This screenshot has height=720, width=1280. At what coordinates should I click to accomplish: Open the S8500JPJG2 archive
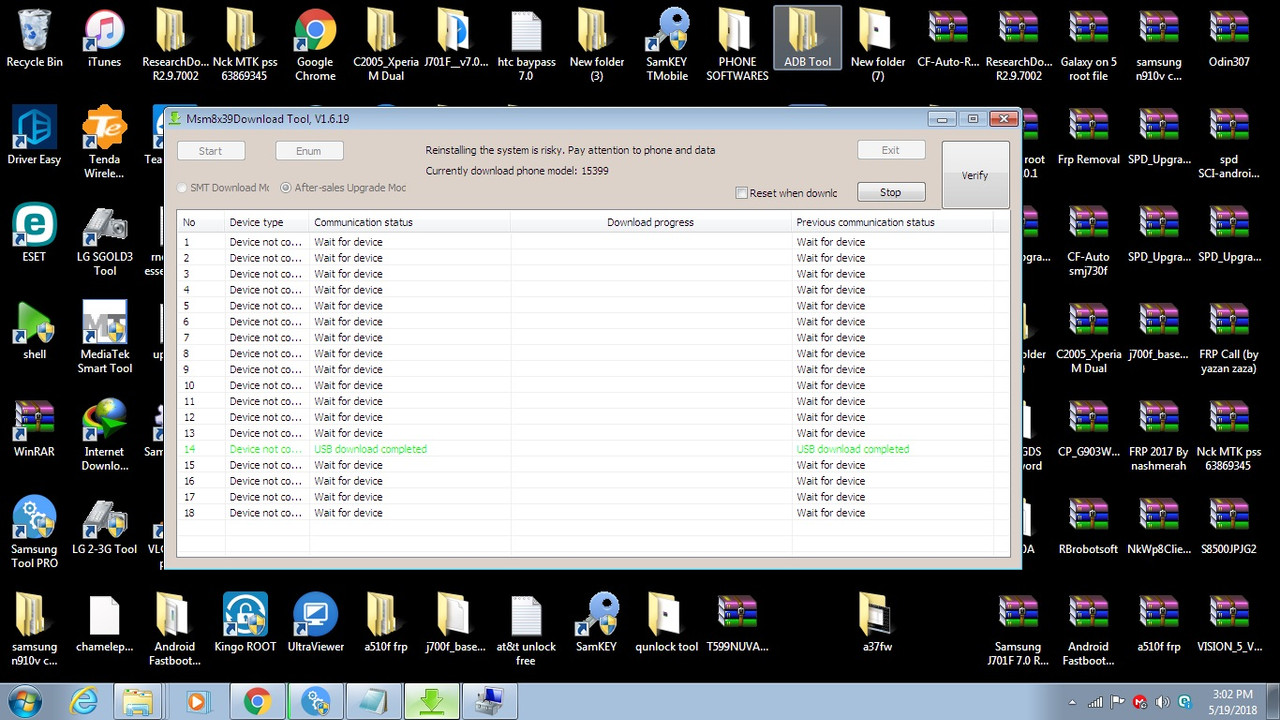click(x=1229, y=526)
